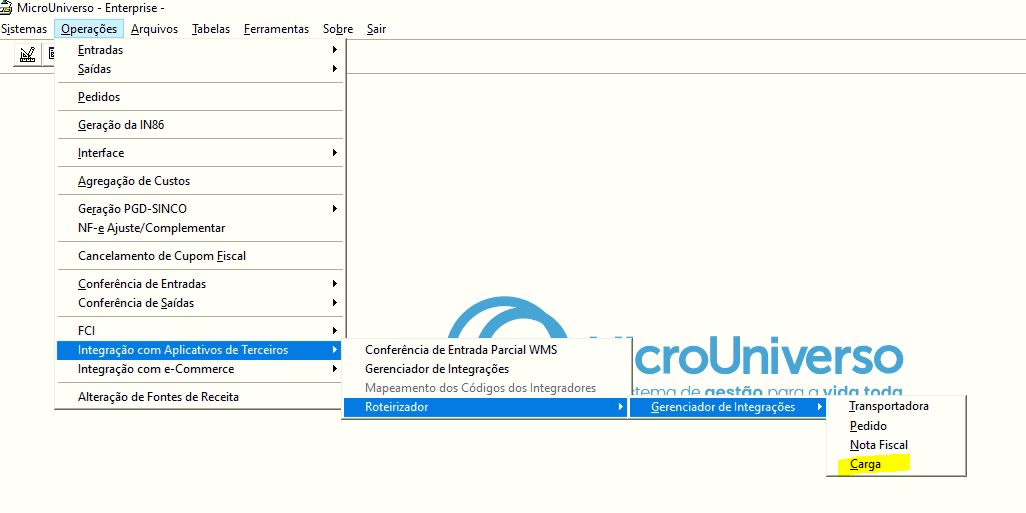Expand the Interface submenu
The width and height of the screenshot is (1026, 513).
click(x=200, y=153)
